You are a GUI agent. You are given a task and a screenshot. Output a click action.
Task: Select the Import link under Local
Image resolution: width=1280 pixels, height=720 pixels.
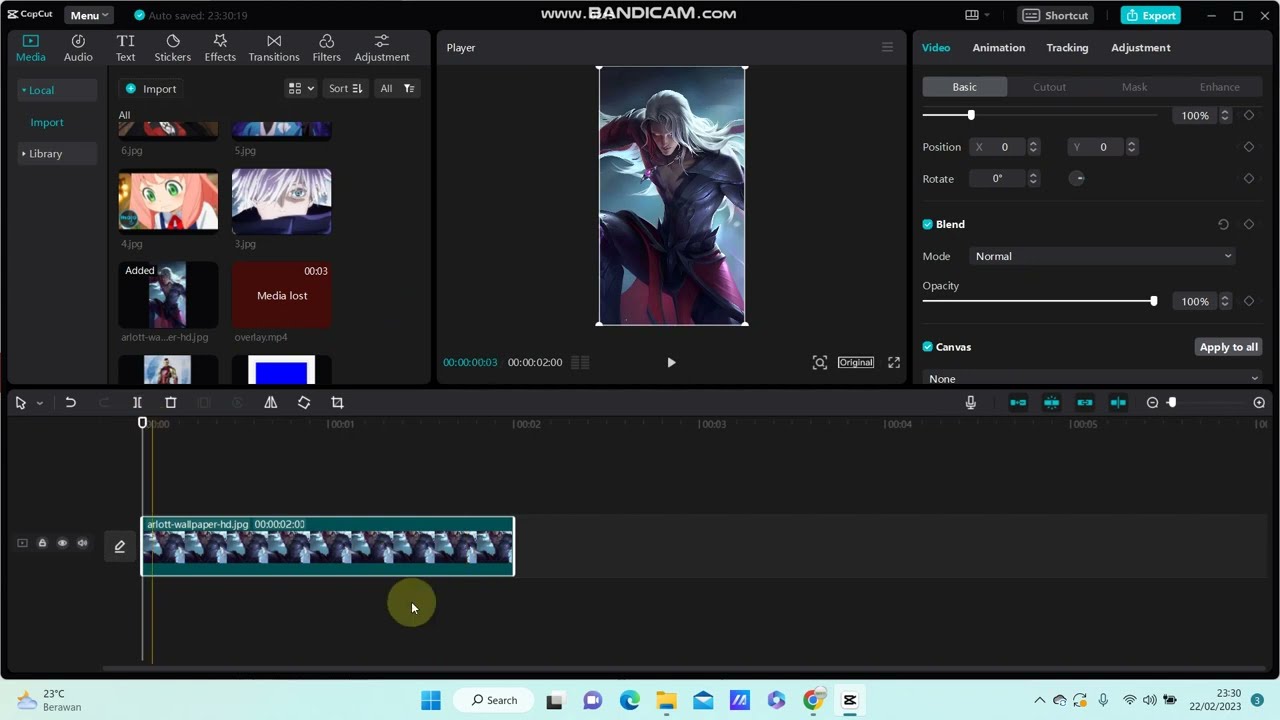tap(47, 122)
